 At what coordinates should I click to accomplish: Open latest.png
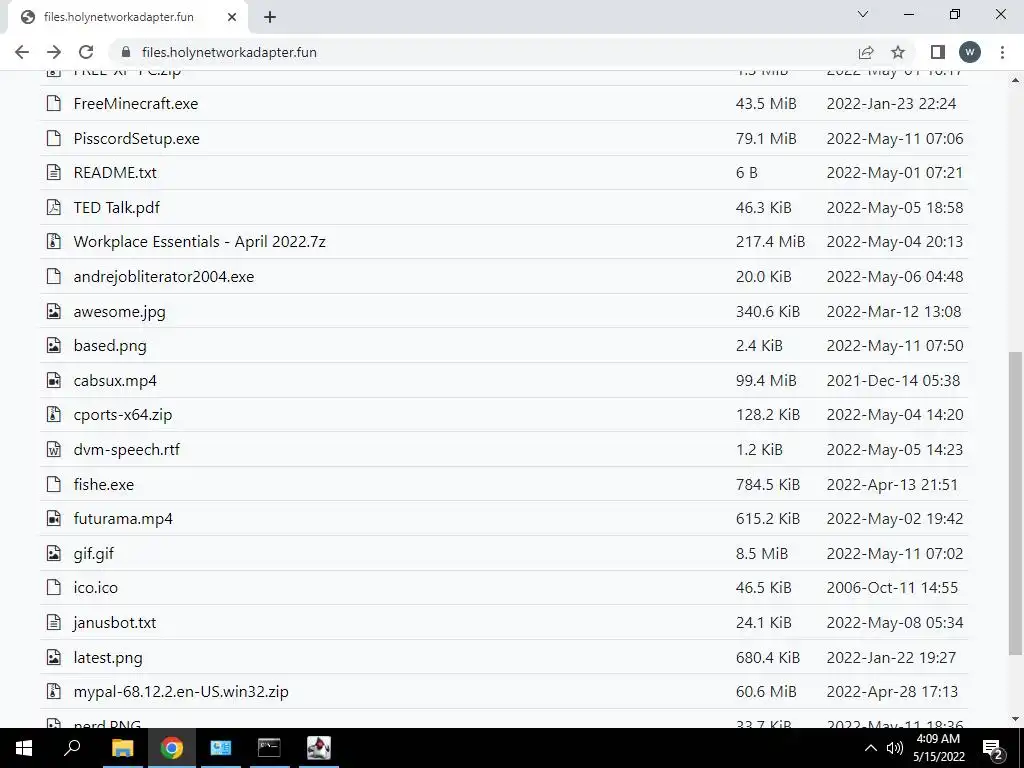click(108, 657)
